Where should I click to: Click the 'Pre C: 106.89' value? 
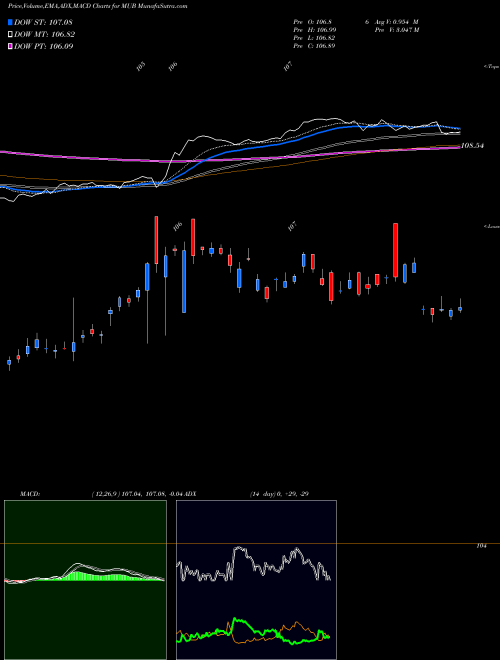(x=314, y=46)
